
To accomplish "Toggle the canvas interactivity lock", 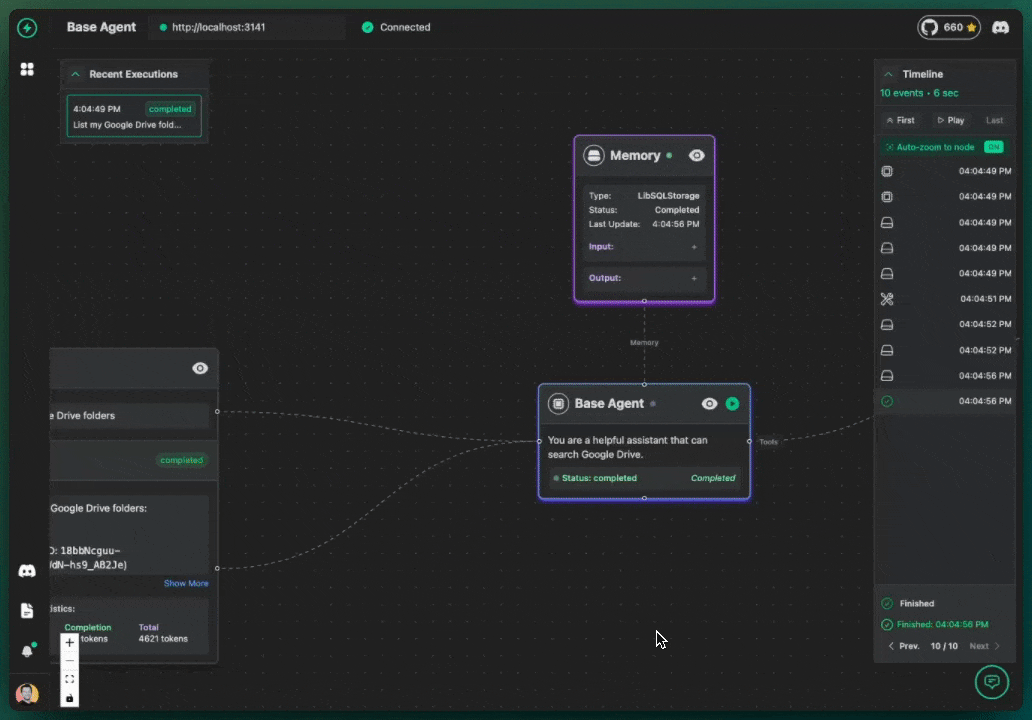I will coord(70,698).
